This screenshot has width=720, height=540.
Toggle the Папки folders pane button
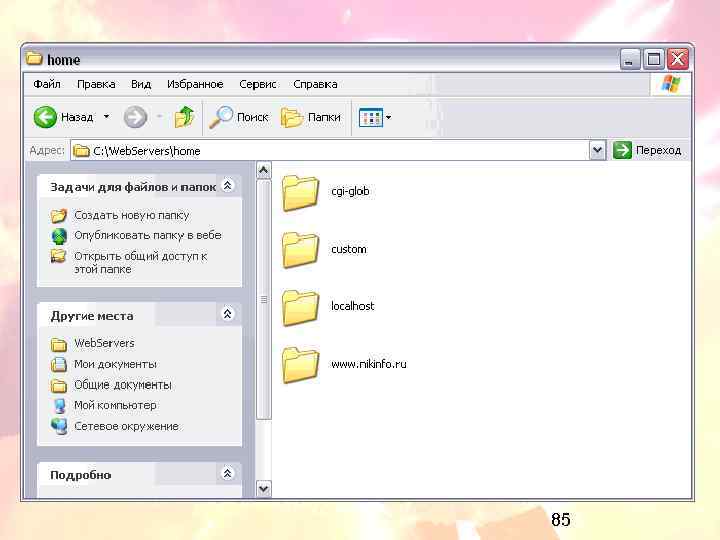(x=311, y=118)
